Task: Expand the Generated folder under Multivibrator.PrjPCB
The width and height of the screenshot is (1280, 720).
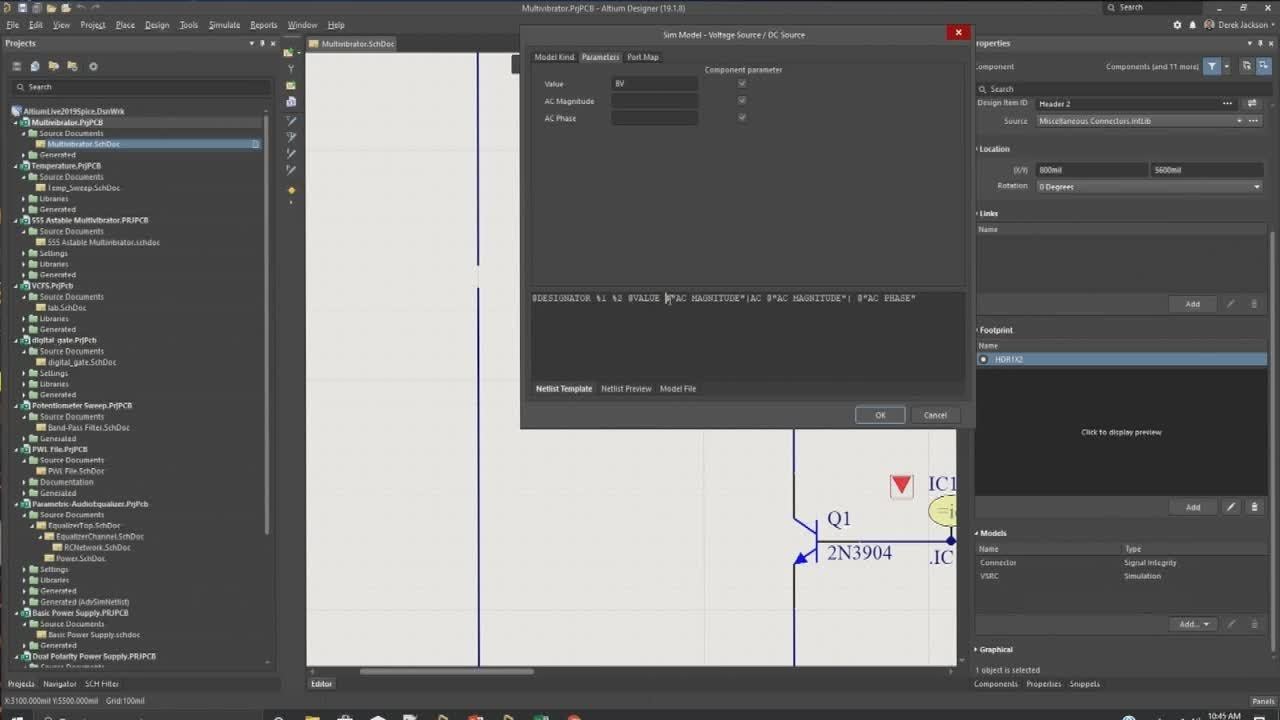Action: pyautogui.click(x=25, y=155)
